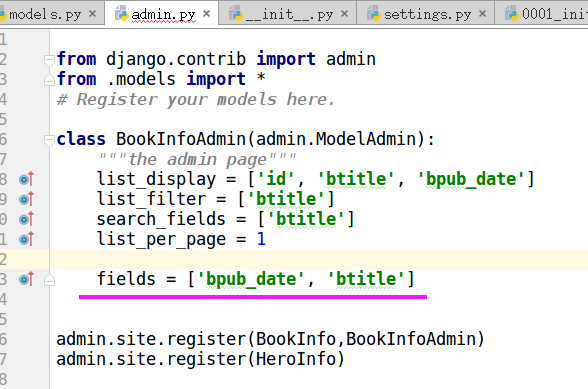Click the 'search_fields' attribute name

coord(161,219)
